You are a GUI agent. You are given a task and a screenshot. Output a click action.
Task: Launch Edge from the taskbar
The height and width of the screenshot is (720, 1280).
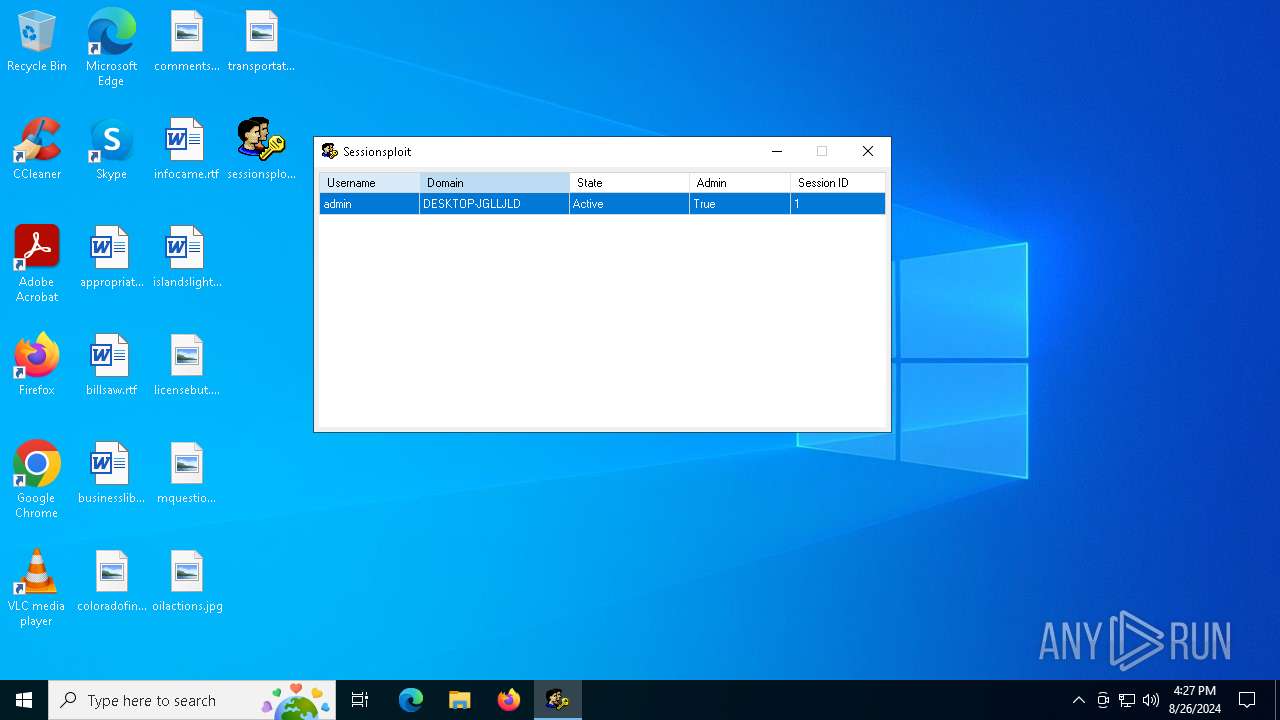point(411,700)
